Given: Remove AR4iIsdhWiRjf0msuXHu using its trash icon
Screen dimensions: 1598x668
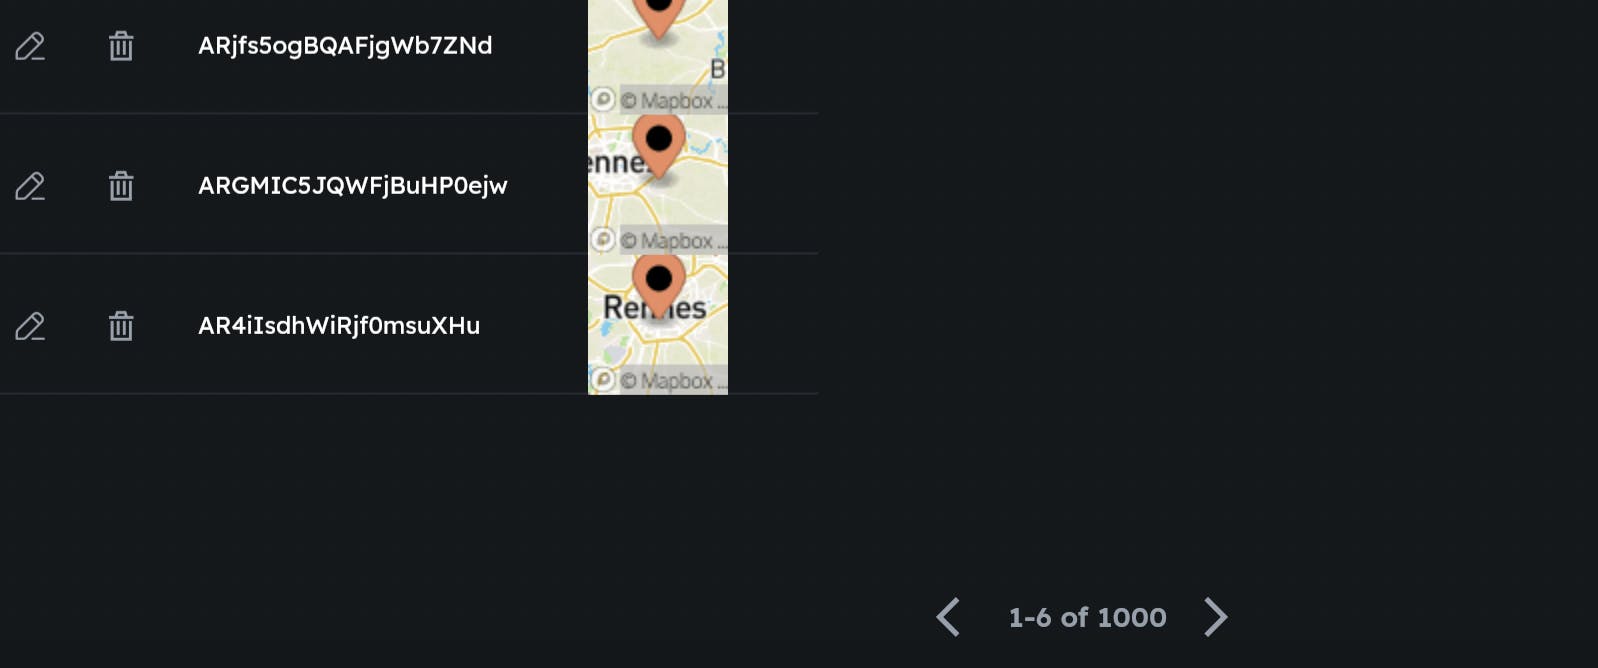Looking at the screenshot, I should click(x=121, y=326).
